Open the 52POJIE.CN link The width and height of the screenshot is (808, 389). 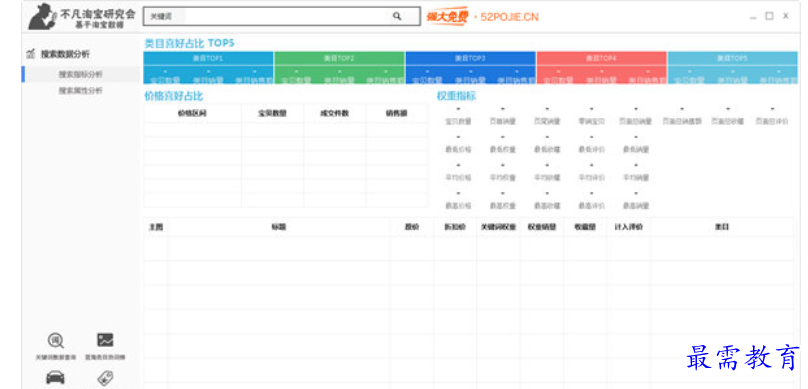pos(509,17)
